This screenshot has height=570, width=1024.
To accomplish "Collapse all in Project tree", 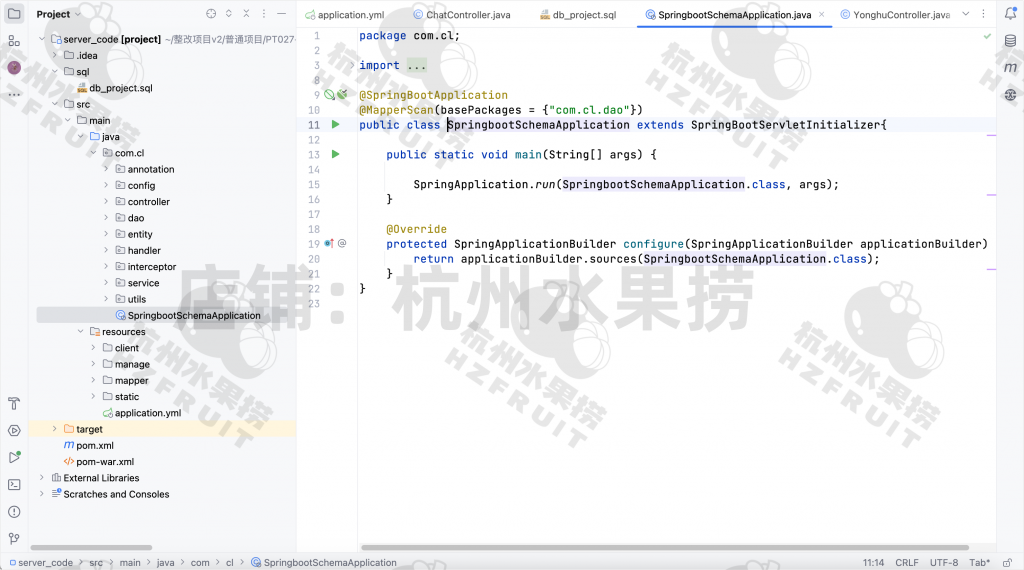I will [248, 14].
